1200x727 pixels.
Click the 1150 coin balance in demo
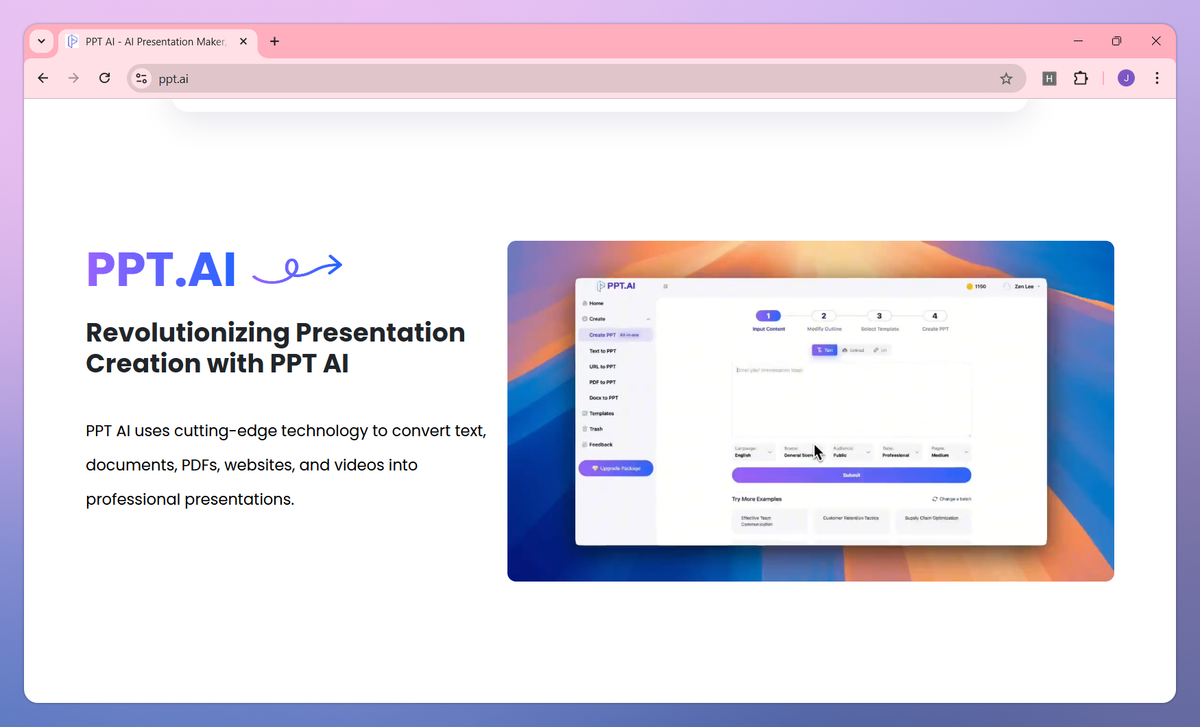[976, 286]
